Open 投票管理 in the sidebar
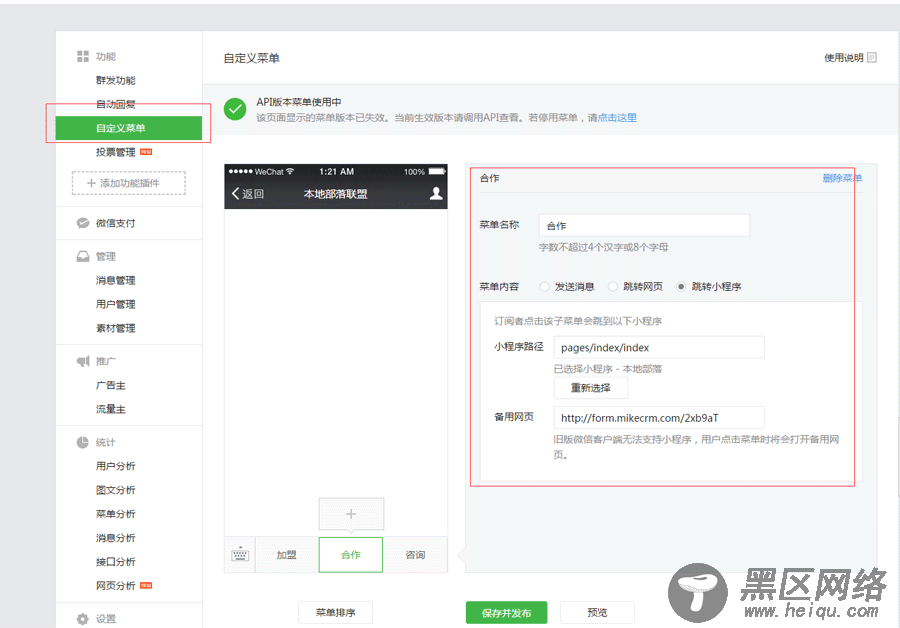900x628 pixels. click(115, 152)
